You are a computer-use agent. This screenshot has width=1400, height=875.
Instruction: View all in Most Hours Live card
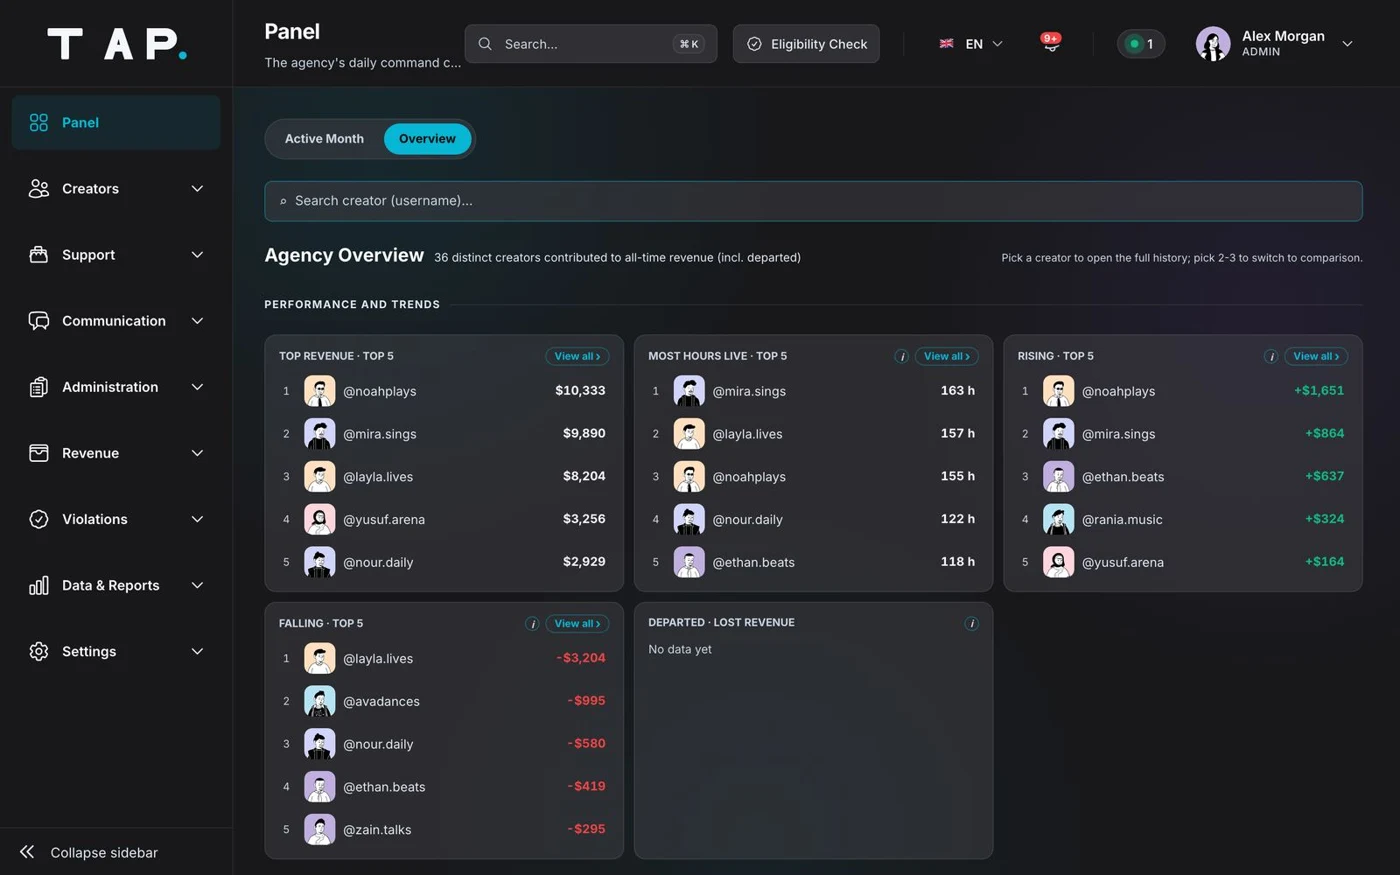pos(946,356)
